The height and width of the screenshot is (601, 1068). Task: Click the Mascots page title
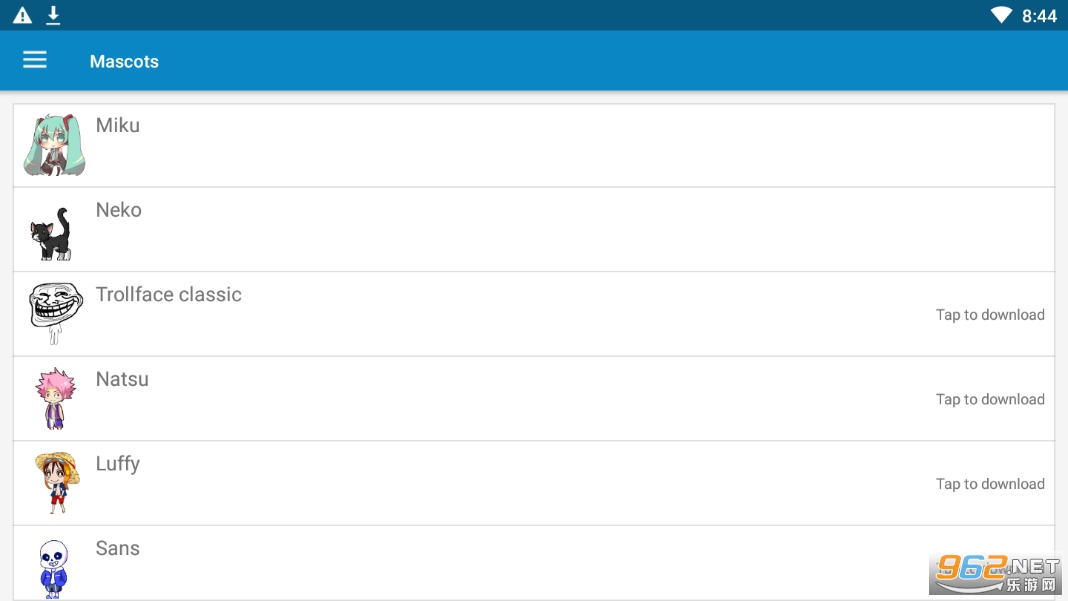click(x=124, y=61)
